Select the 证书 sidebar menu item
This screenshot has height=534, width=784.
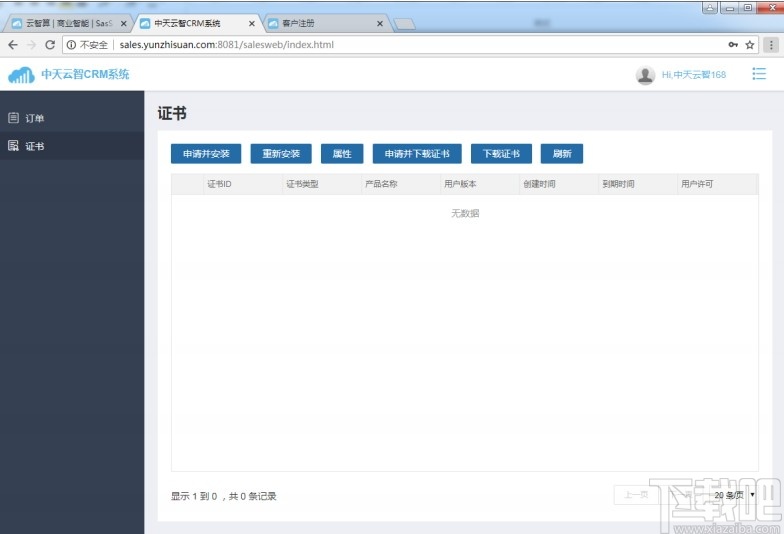click(72, 146)
